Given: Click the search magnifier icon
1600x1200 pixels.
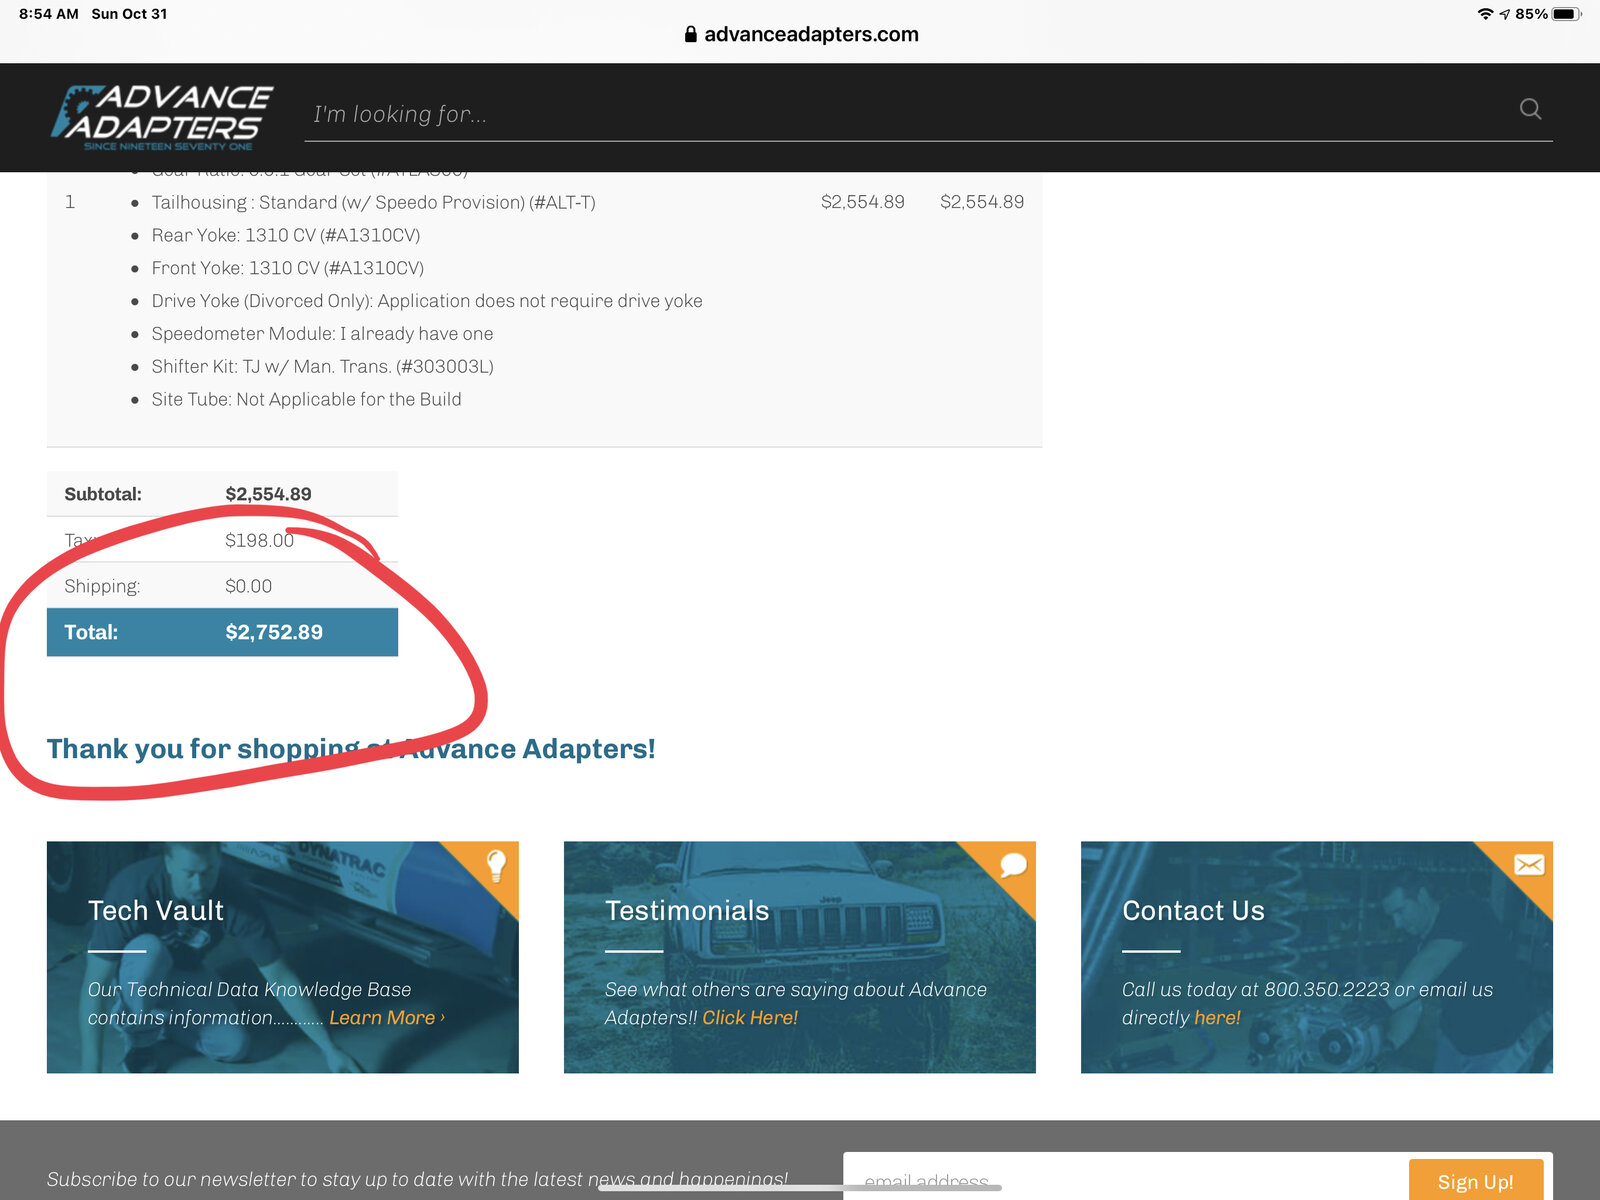Looking at the screenshot, I should (1530, 109).
